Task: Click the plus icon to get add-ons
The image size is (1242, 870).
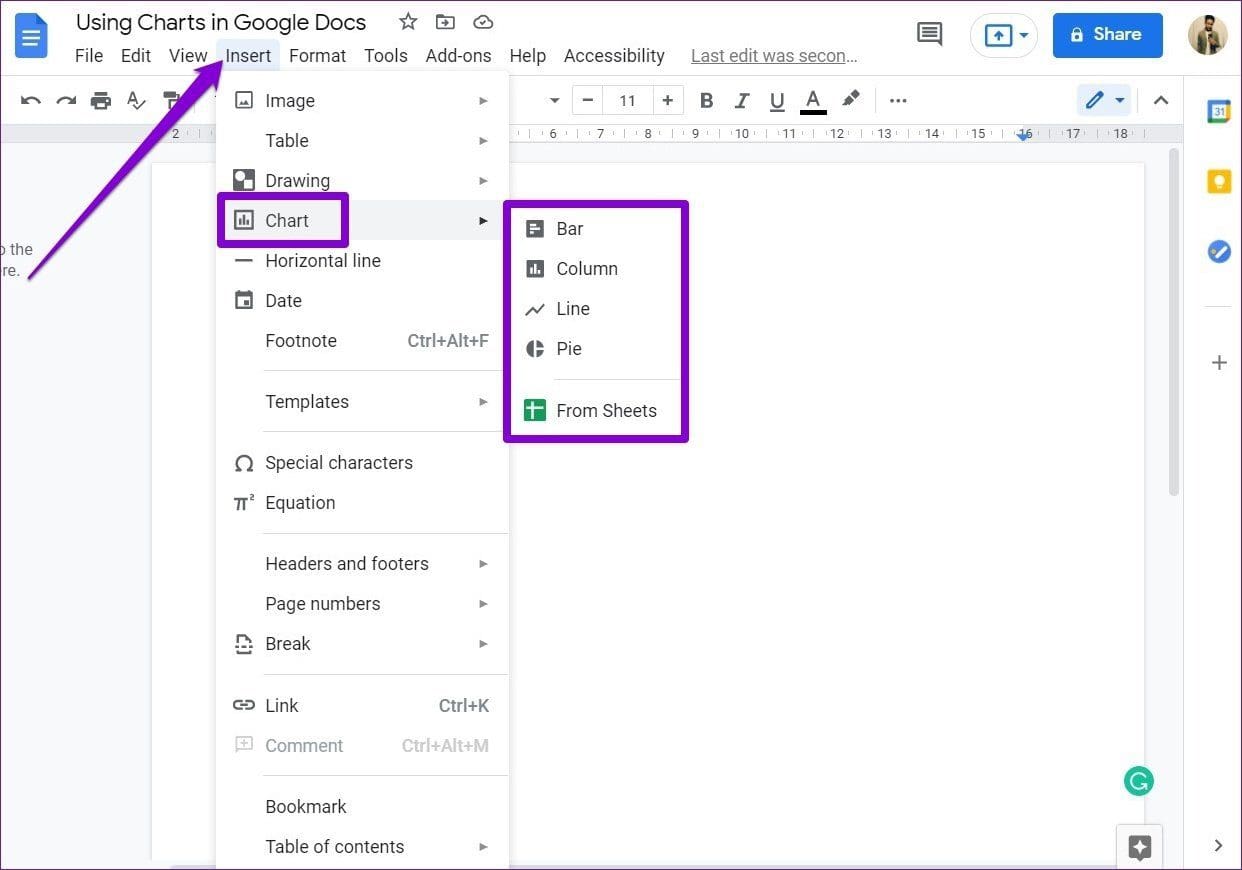Action: [1218, 362]
